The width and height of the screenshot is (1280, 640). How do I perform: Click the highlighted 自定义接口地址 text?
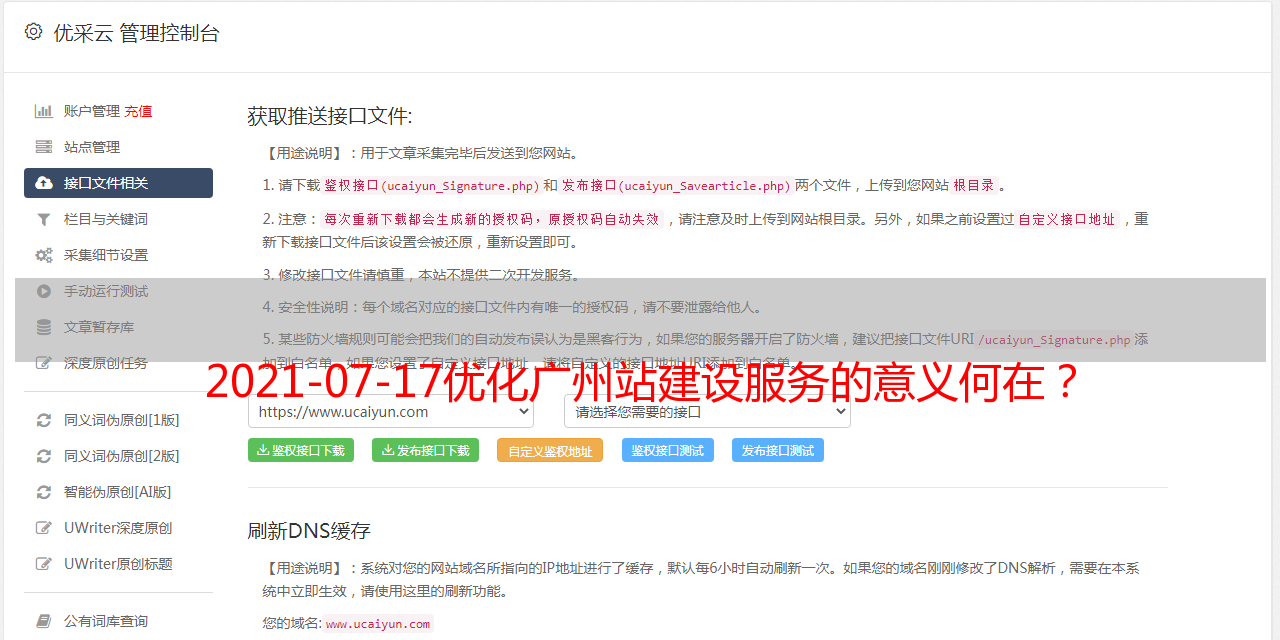(x=1066, y=219)
